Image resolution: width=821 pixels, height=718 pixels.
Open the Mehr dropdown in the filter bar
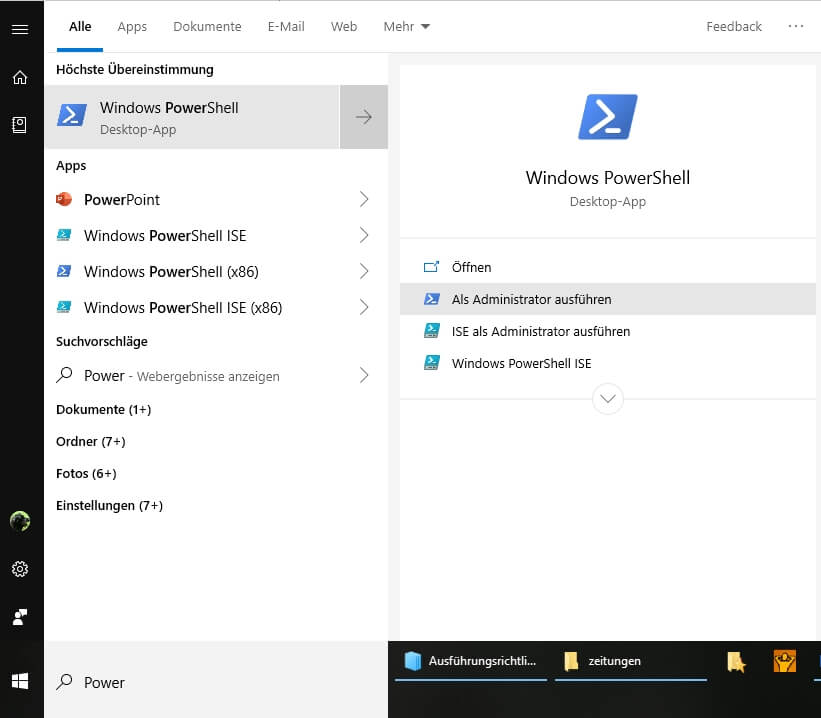pos(399,26)
